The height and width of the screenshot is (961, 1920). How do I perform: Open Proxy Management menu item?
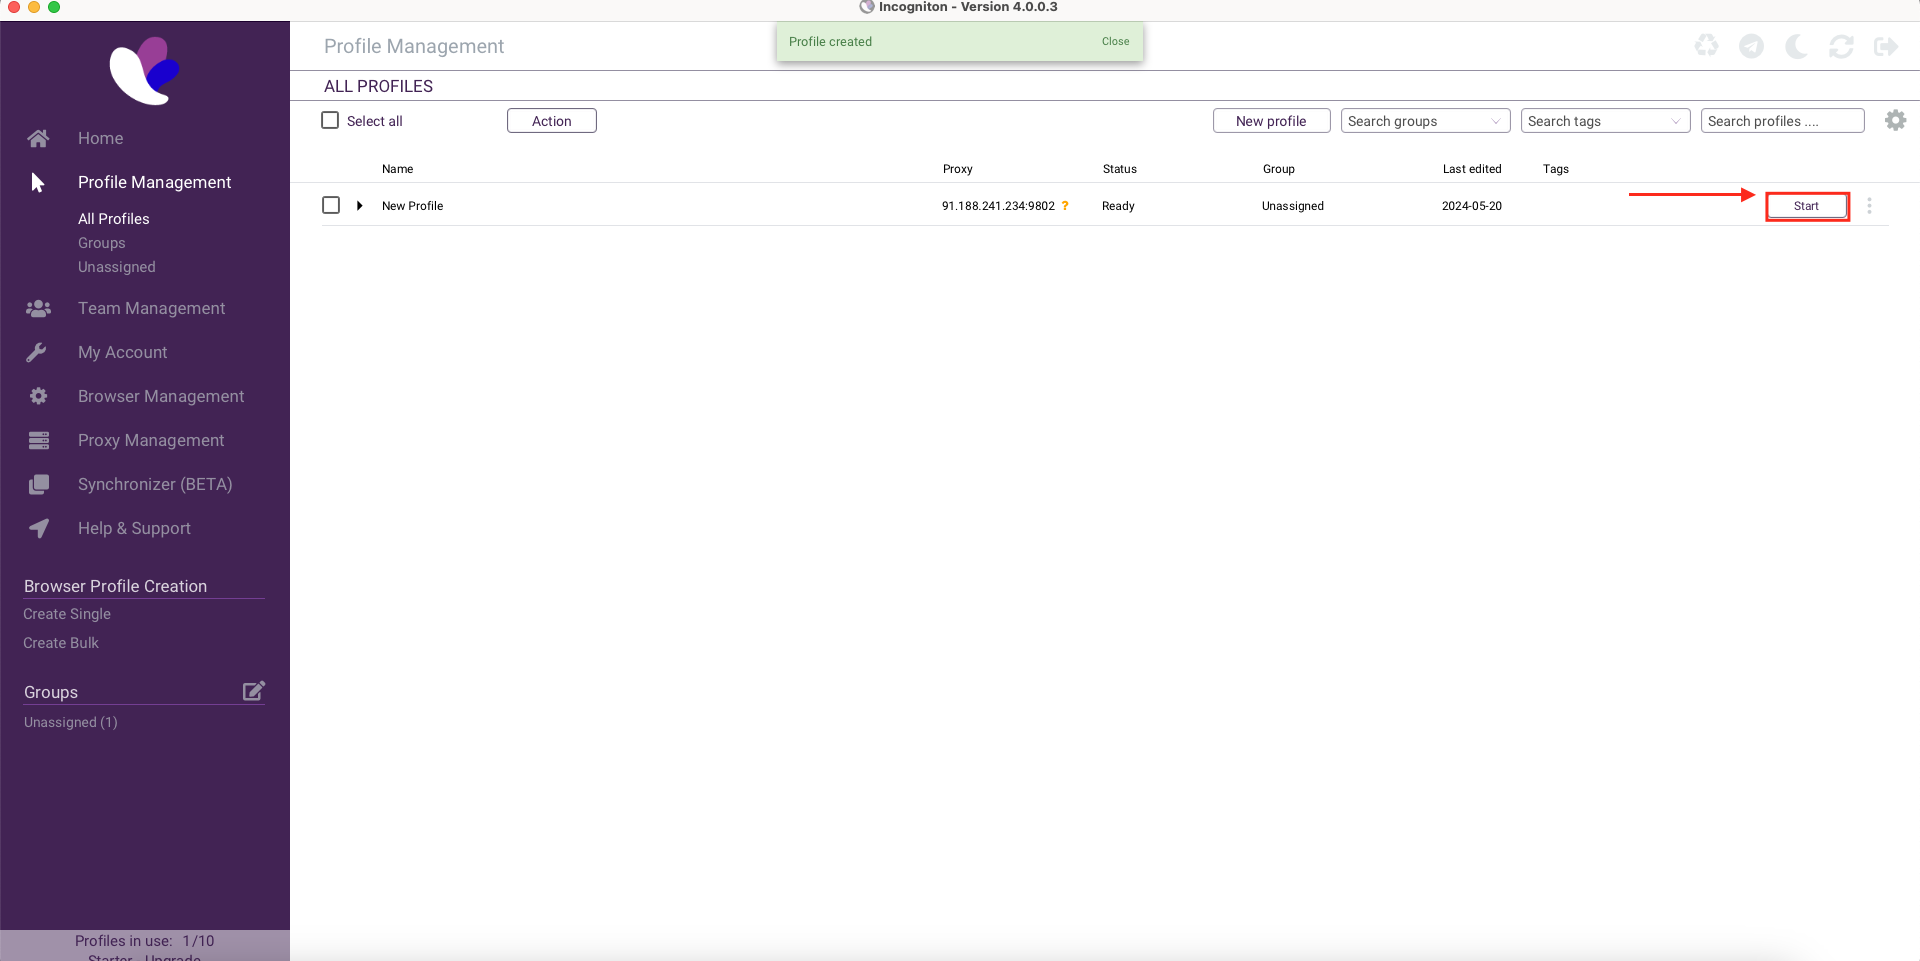151,440
